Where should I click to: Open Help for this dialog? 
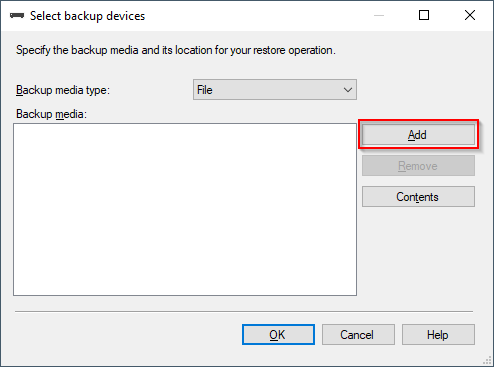click(x=438, y=334)
